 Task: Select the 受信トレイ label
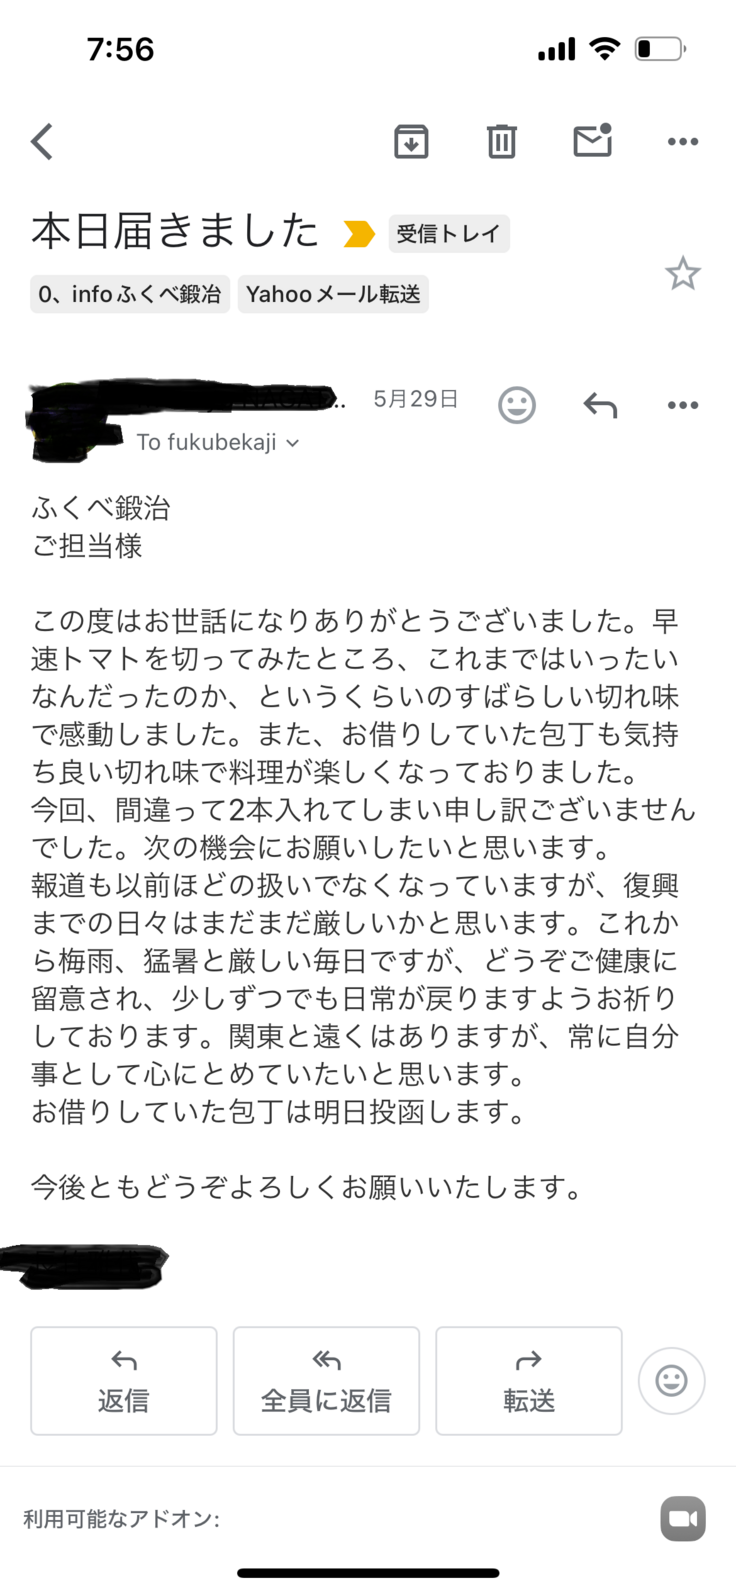click(448, 234)
